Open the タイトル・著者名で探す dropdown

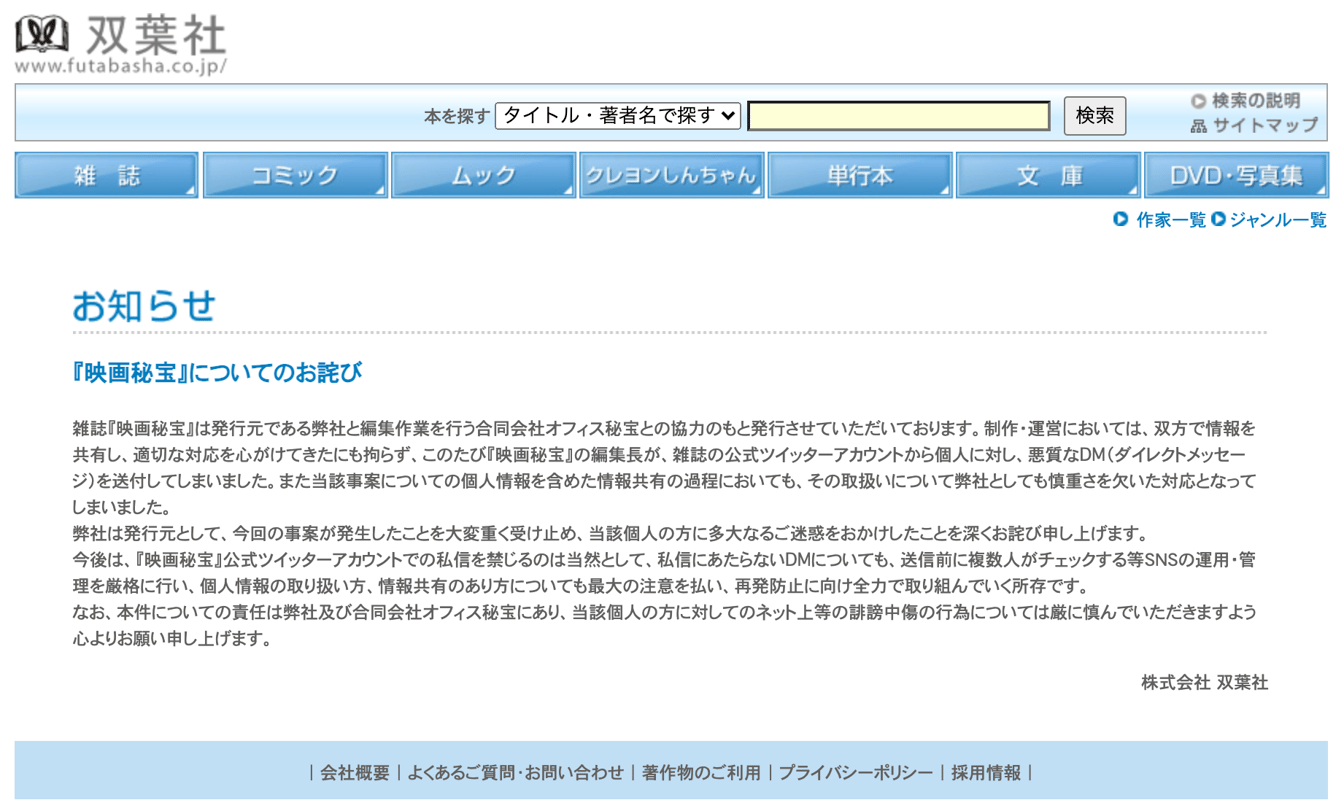coord(618,116)
